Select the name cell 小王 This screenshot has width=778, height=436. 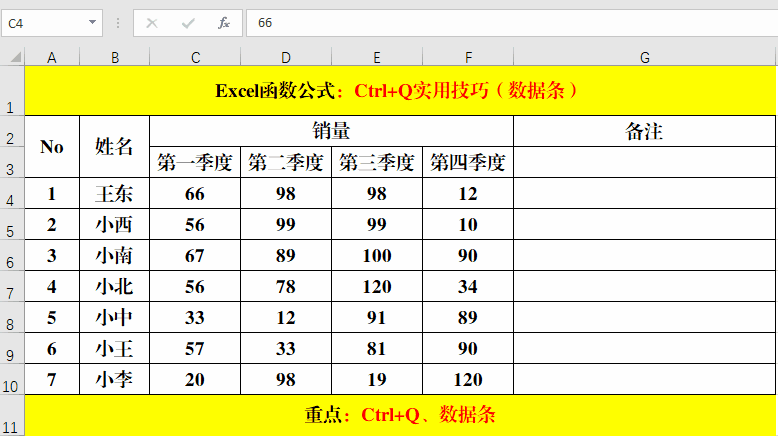pyautogui.click(x=115, y=348)
